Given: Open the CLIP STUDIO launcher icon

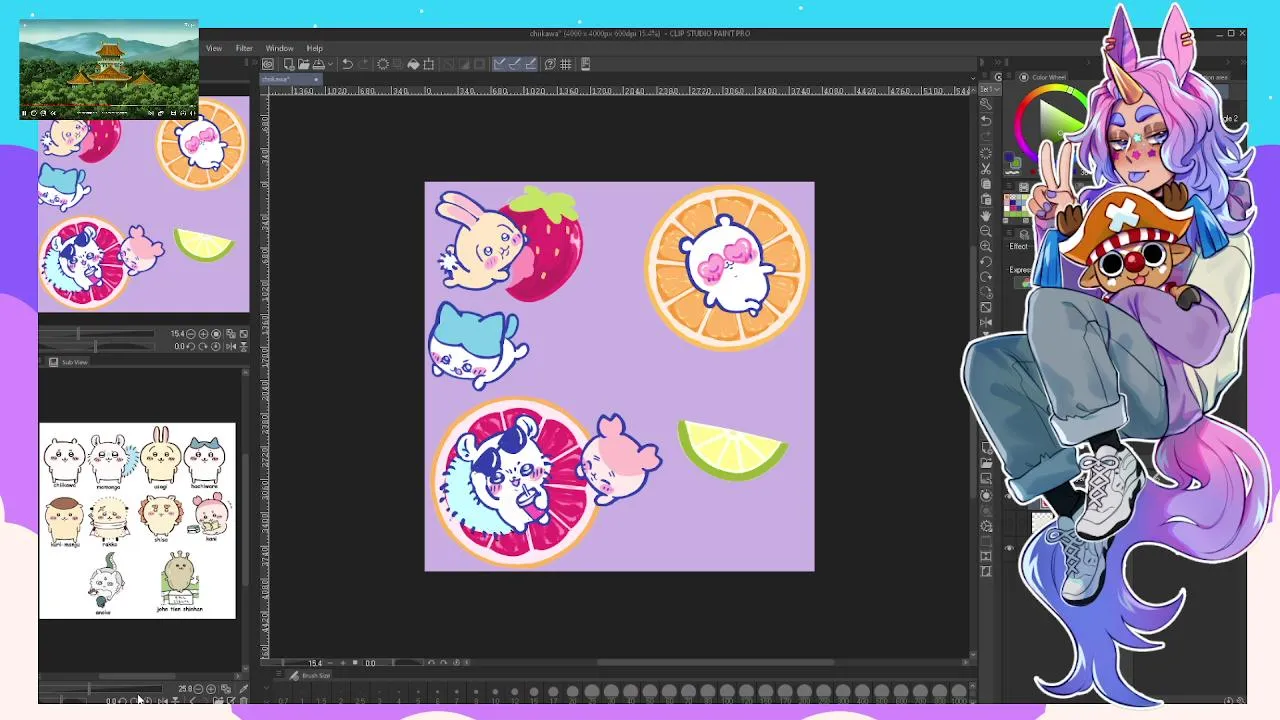Looking at the screenshot, I should tap(268, 64).
